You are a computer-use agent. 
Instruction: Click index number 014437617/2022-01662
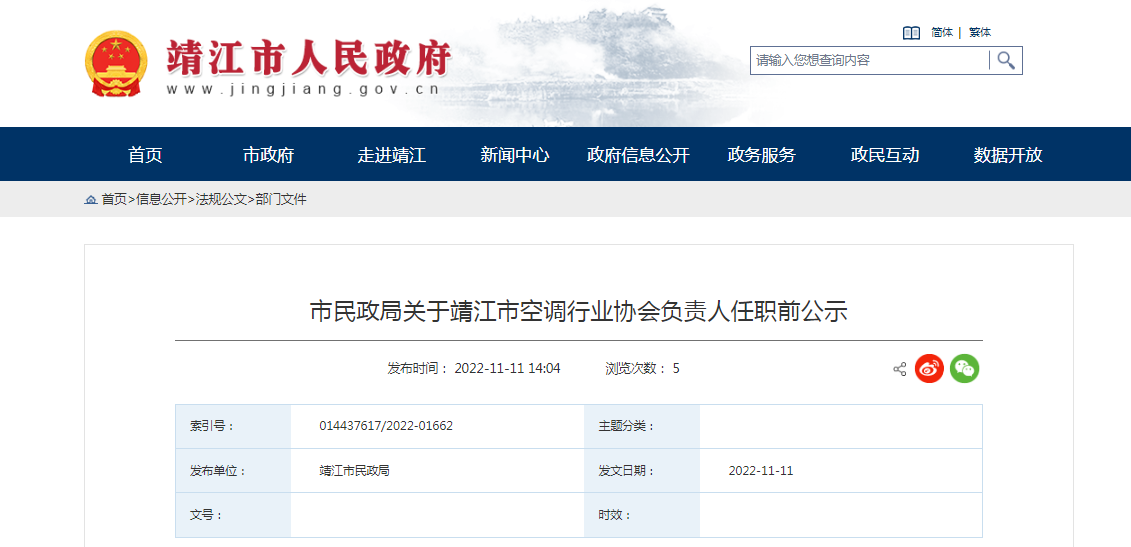[x=386, y=426]
